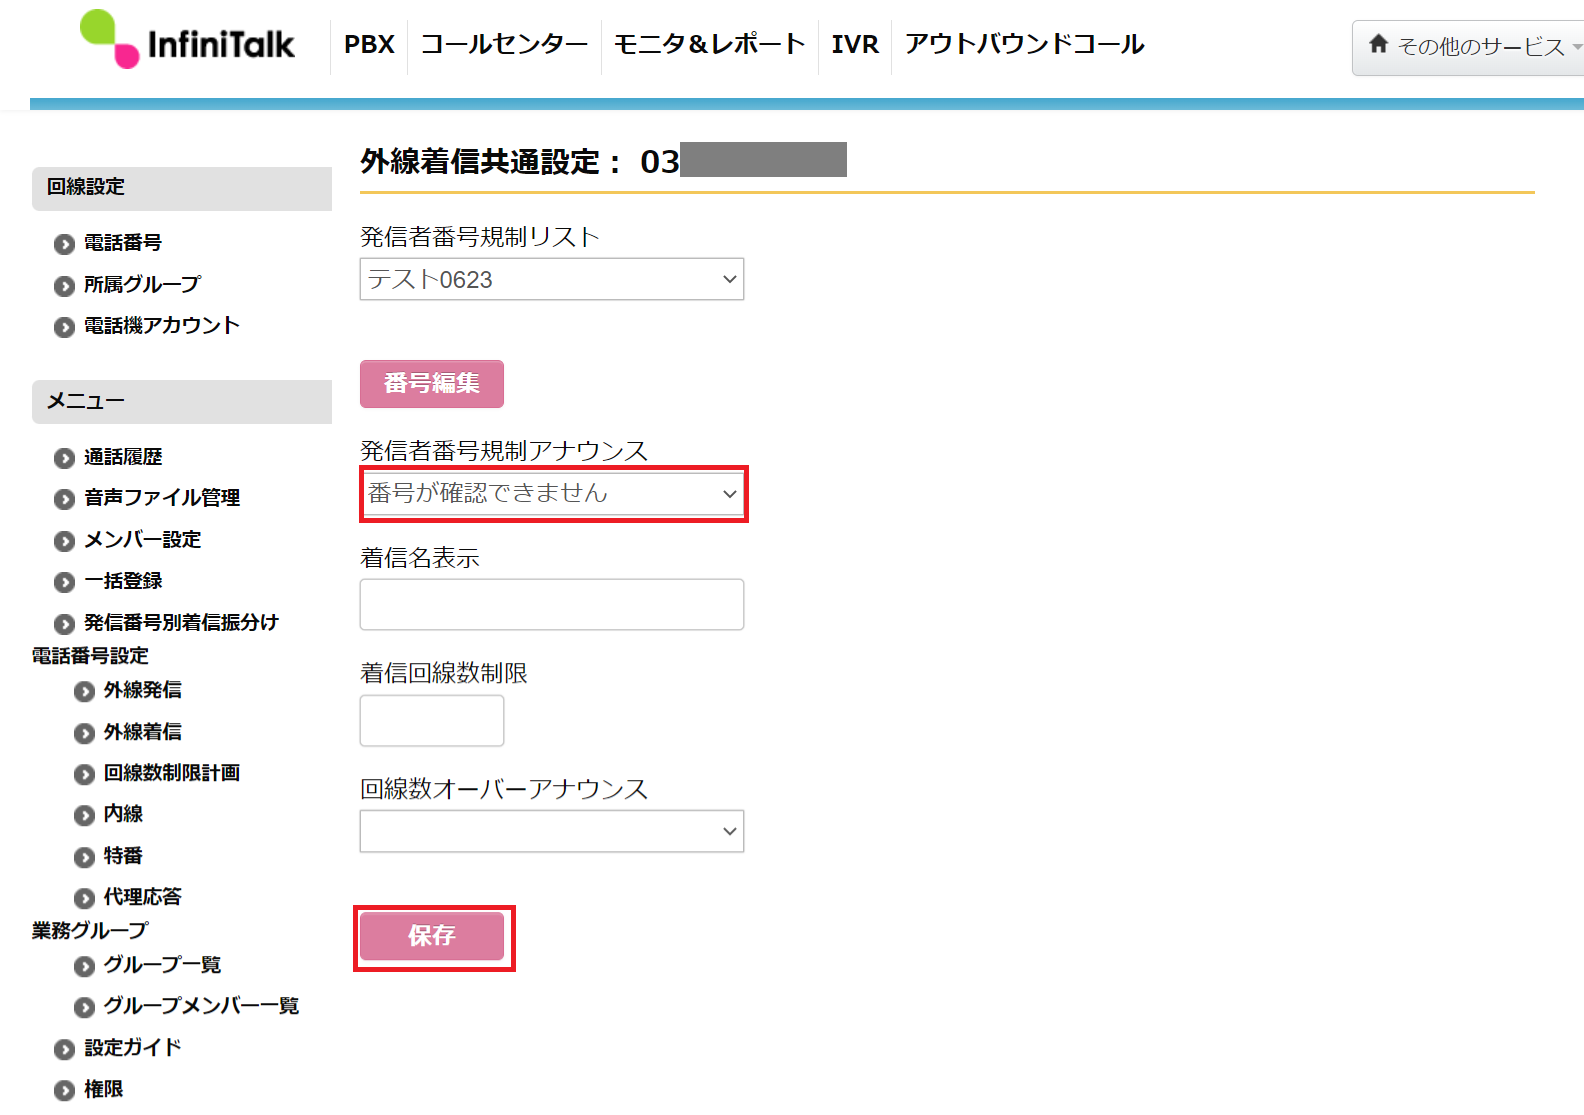The height and width of the screenshot is (1115, 1584).
Task: Click arrow icon beside 権限
Action: click(65, 1090)
